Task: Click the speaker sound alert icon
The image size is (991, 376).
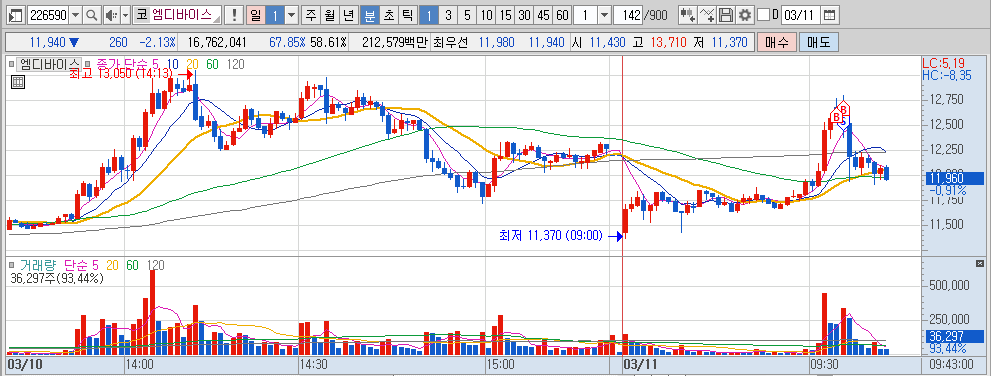Action: point(111,15)
